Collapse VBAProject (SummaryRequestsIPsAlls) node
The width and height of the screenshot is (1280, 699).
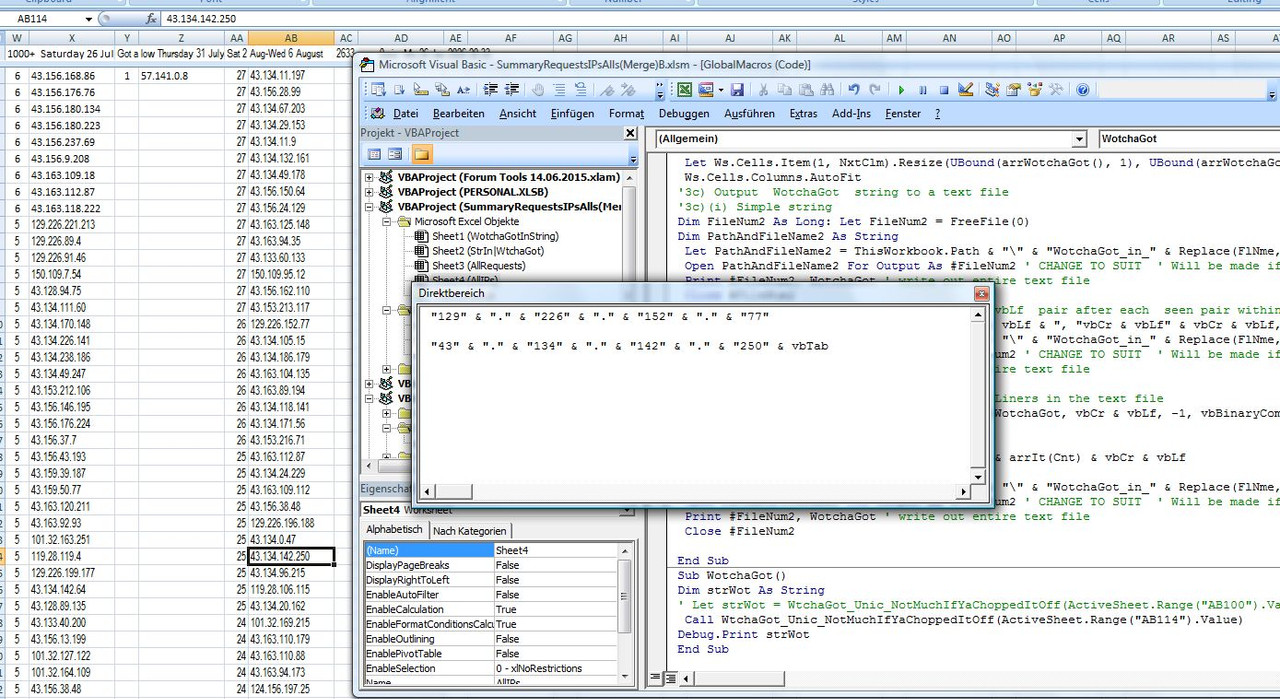(369, 207)
